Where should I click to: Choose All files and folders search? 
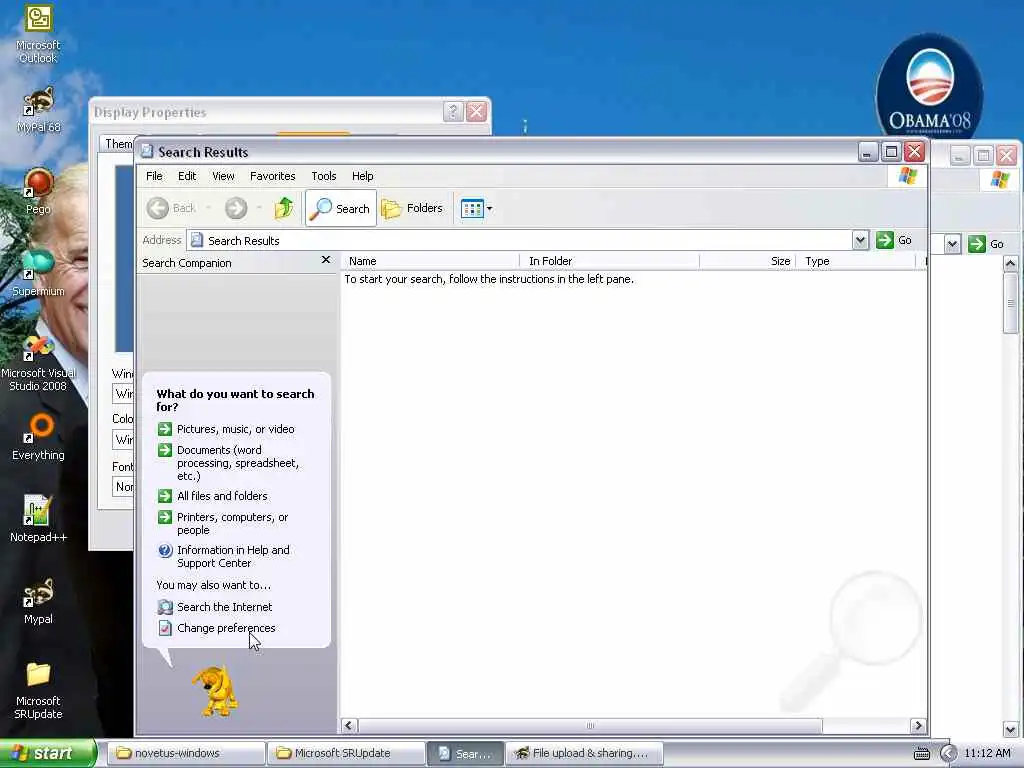(x=213, y=496)
